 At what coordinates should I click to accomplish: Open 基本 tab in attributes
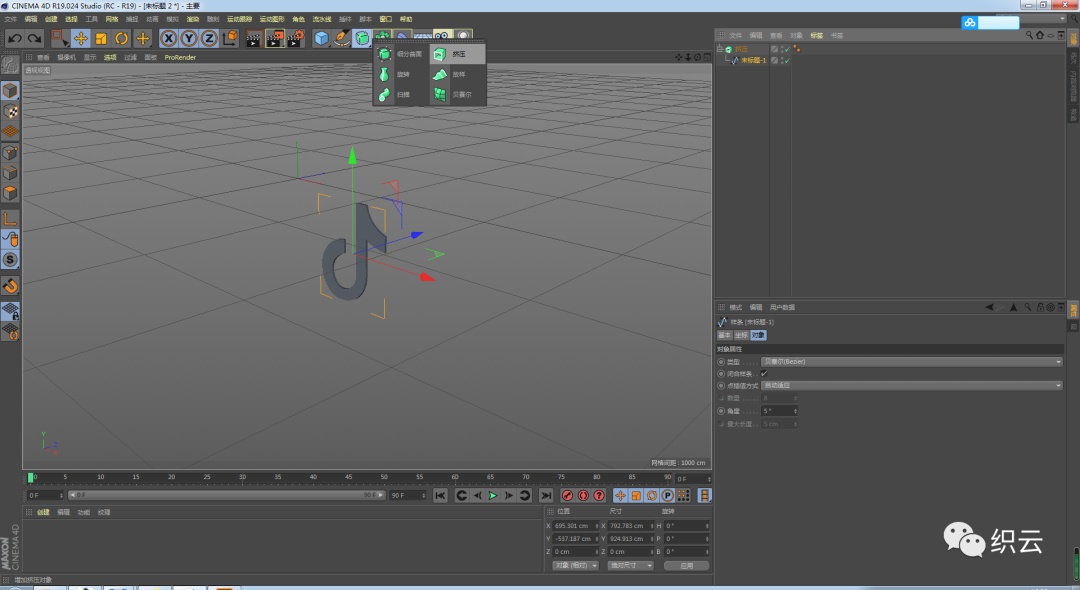click(x=725, y=335)
